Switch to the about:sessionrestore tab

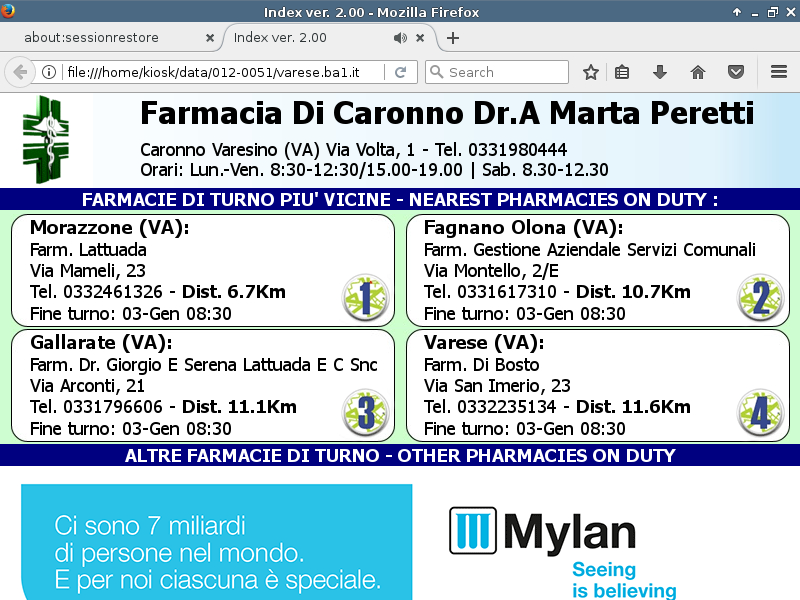(105, 38)
